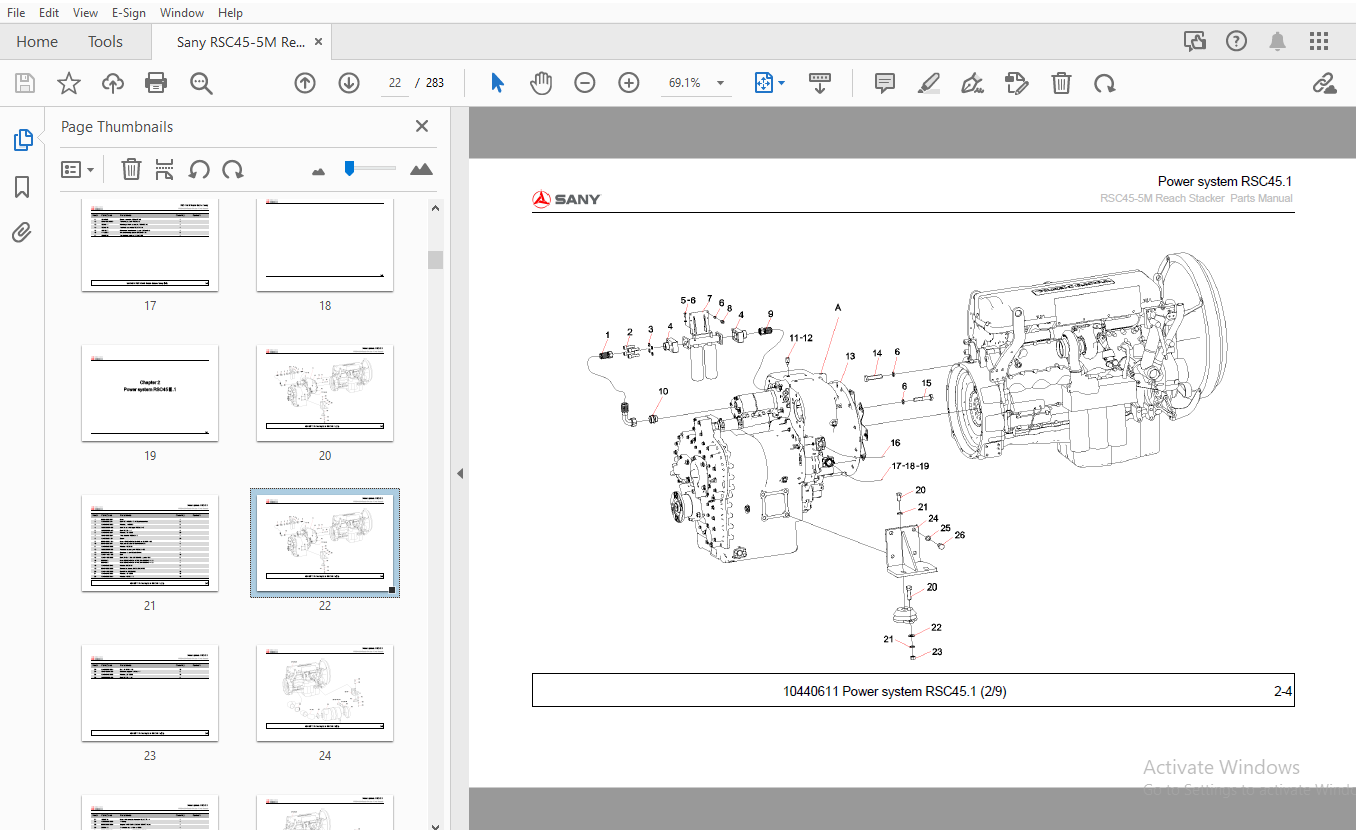
Task: Open the Window menu
Action: [182, 13]
